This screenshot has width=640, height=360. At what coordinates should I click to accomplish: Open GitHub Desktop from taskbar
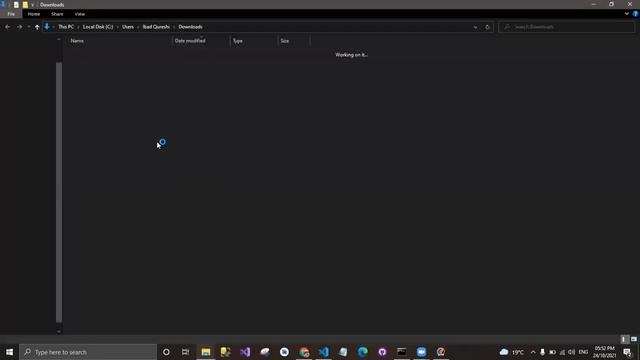[x=382, y=352]
